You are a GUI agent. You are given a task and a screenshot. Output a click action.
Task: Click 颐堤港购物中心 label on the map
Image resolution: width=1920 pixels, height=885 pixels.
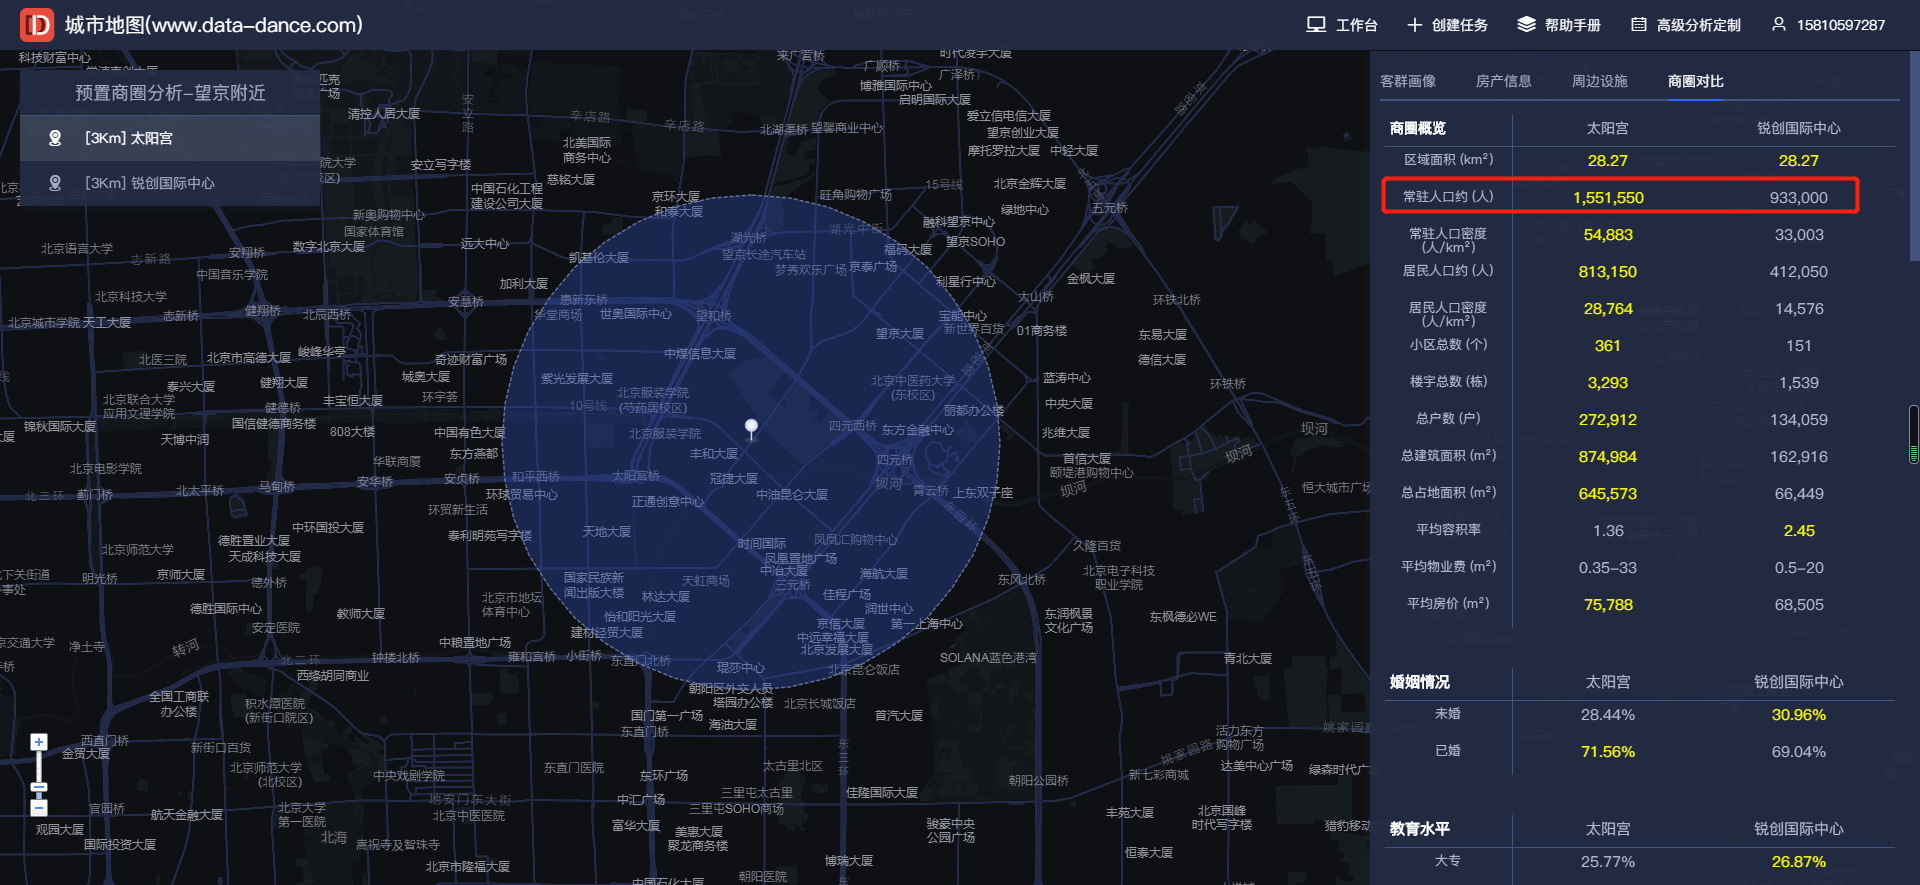[1091, 473]
